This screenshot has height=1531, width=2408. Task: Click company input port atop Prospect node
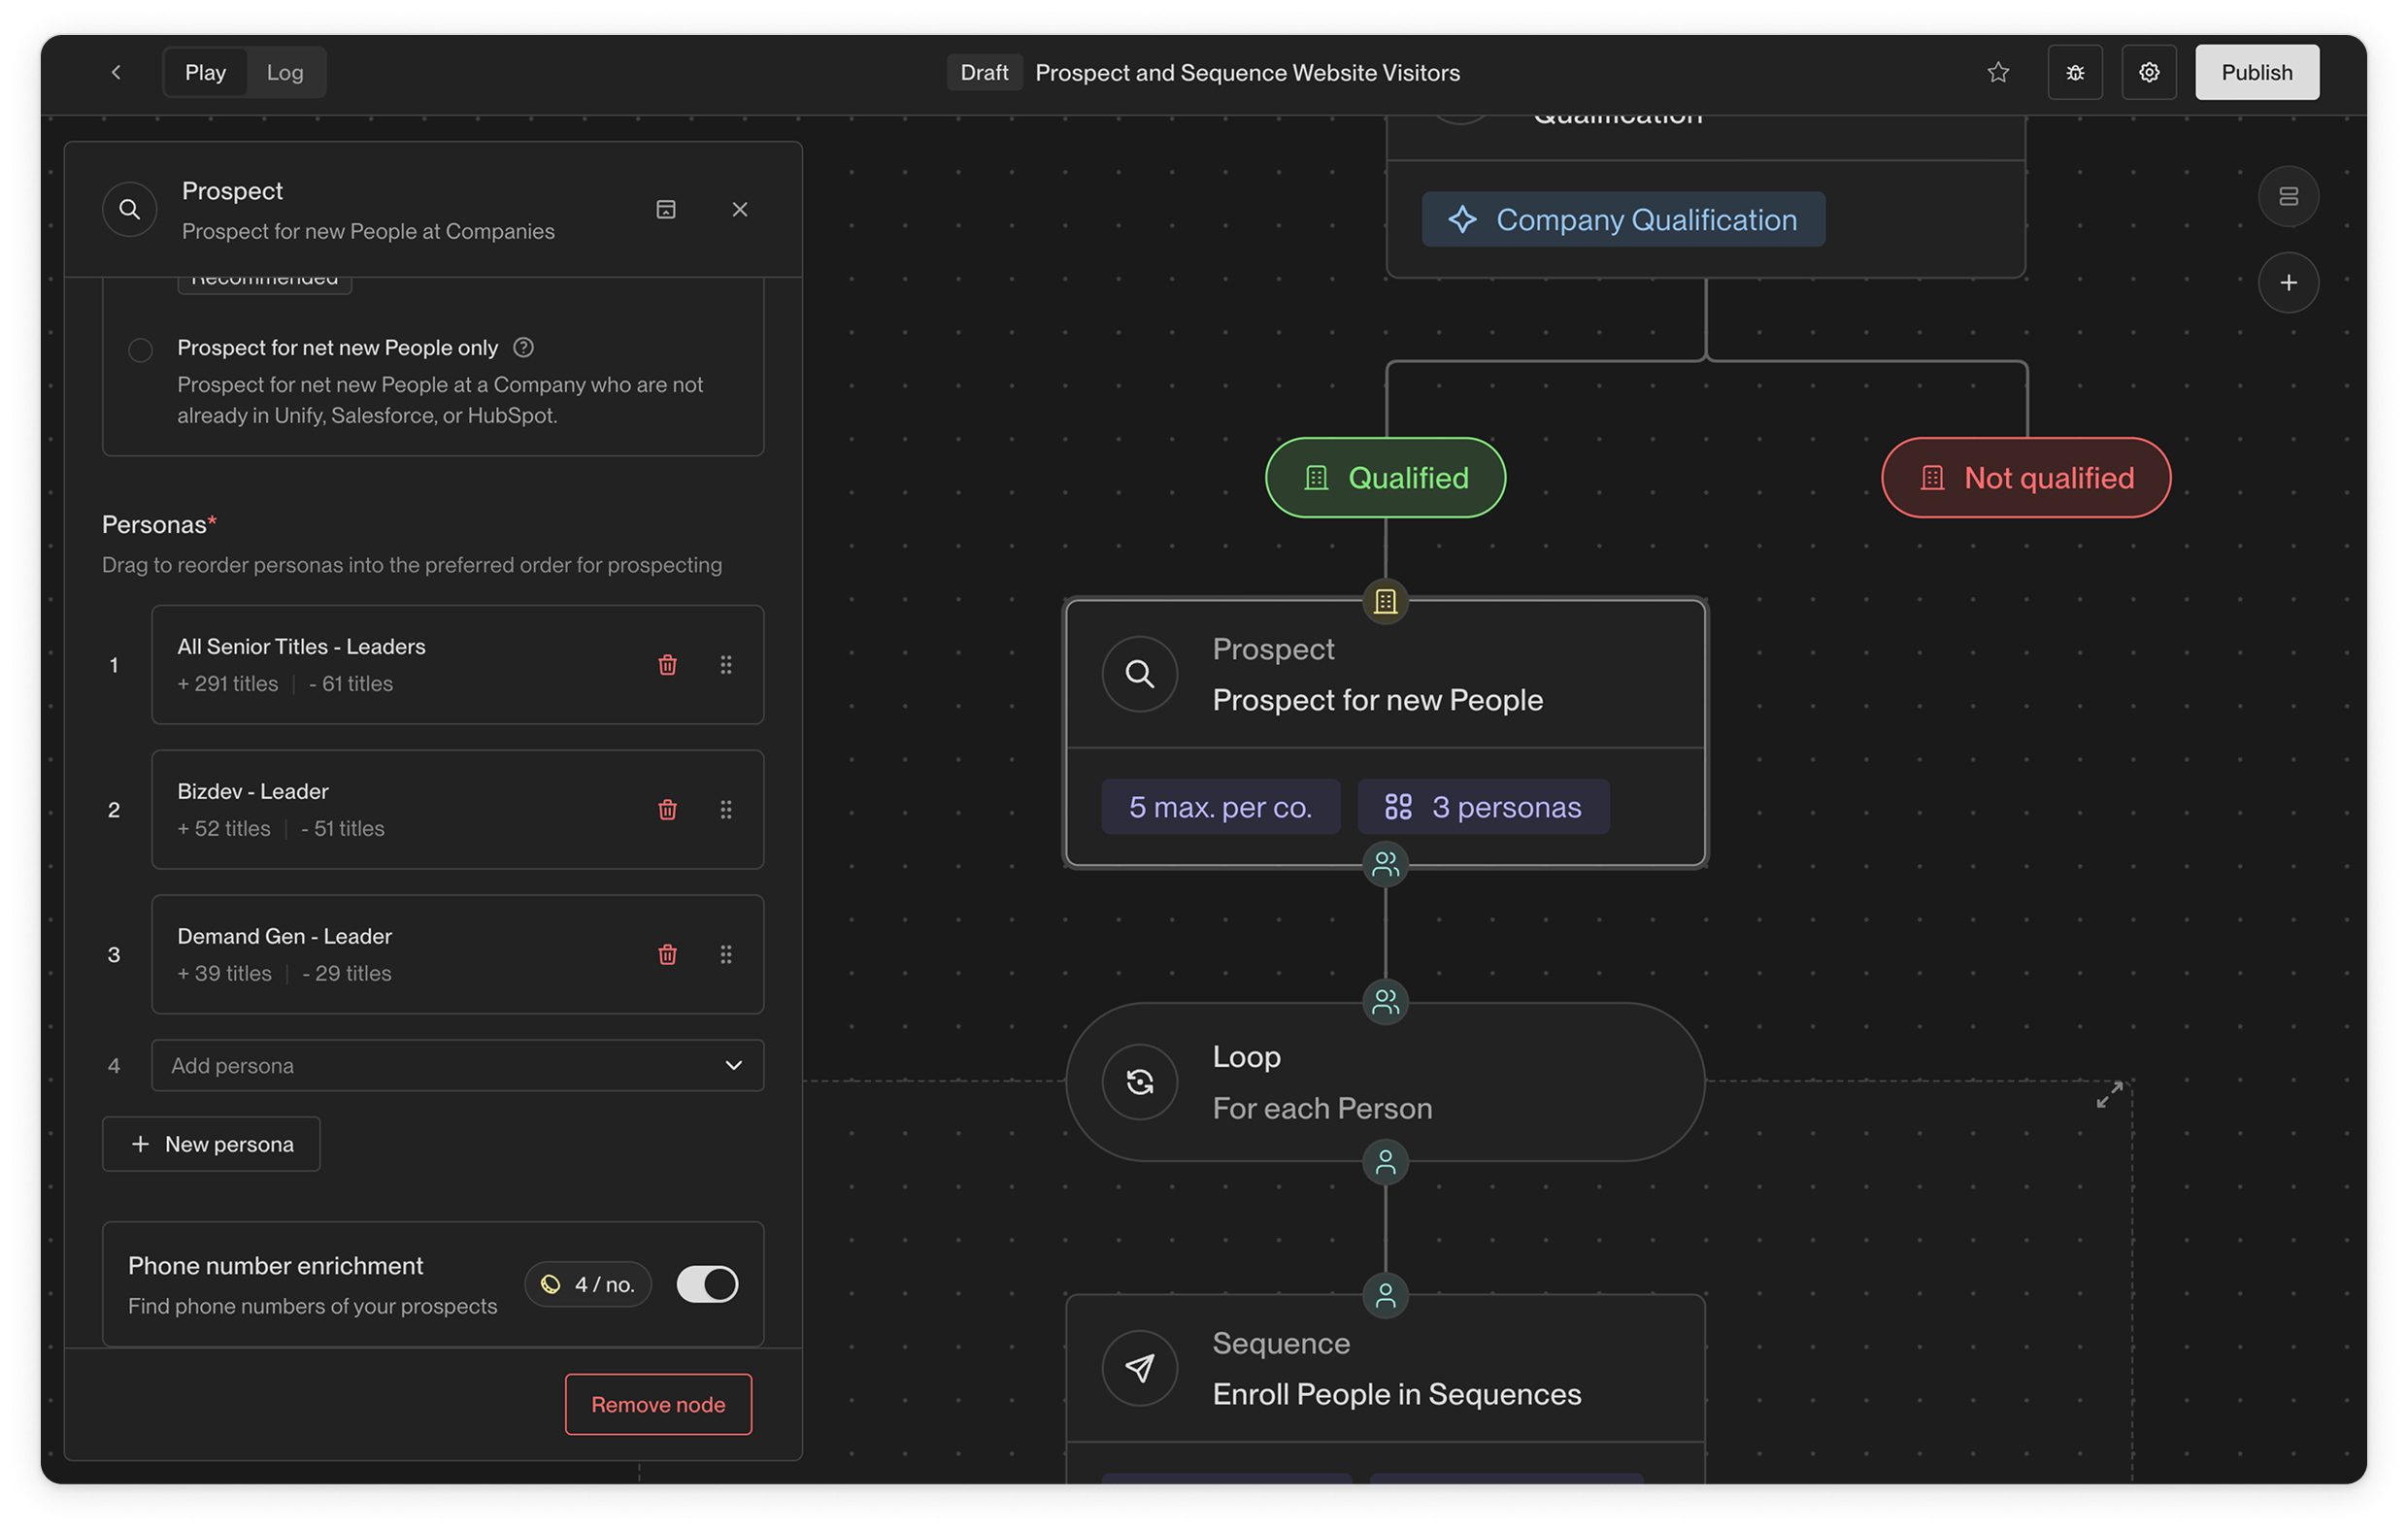[x=1386, y=602]
